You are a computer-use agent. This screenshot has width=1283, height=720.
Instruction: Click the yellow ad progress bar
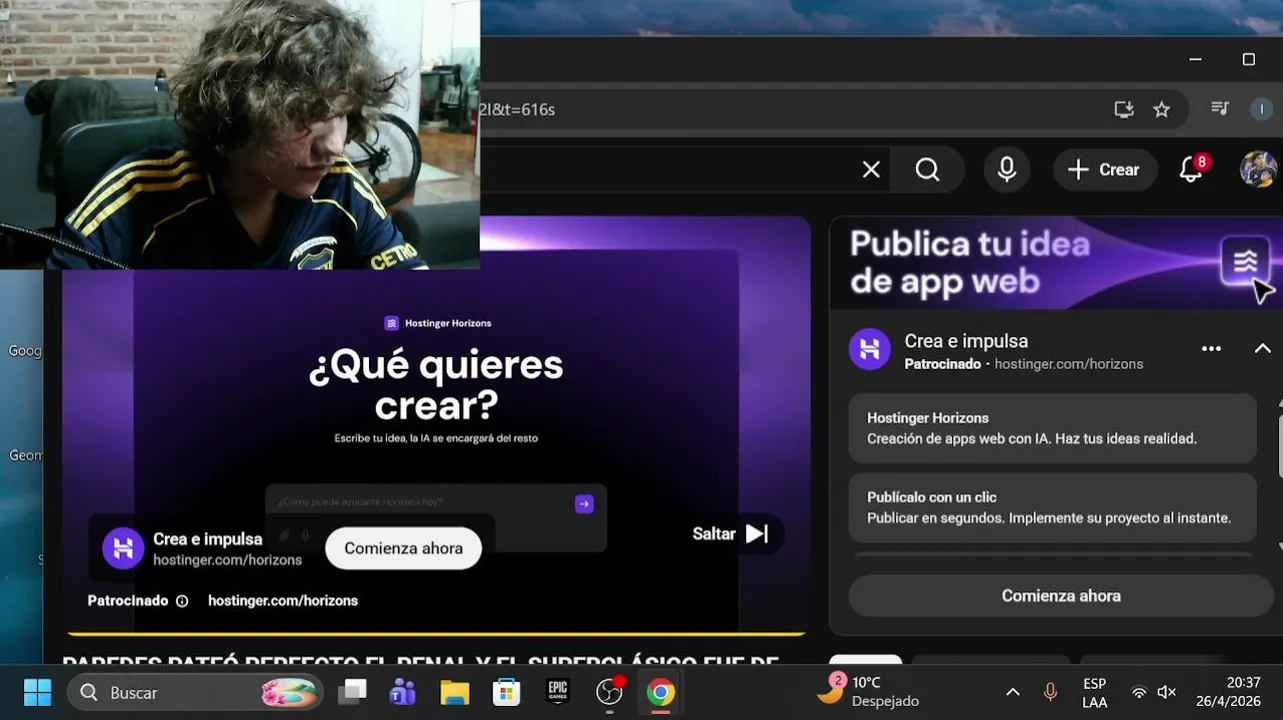(x=436, y=633)
